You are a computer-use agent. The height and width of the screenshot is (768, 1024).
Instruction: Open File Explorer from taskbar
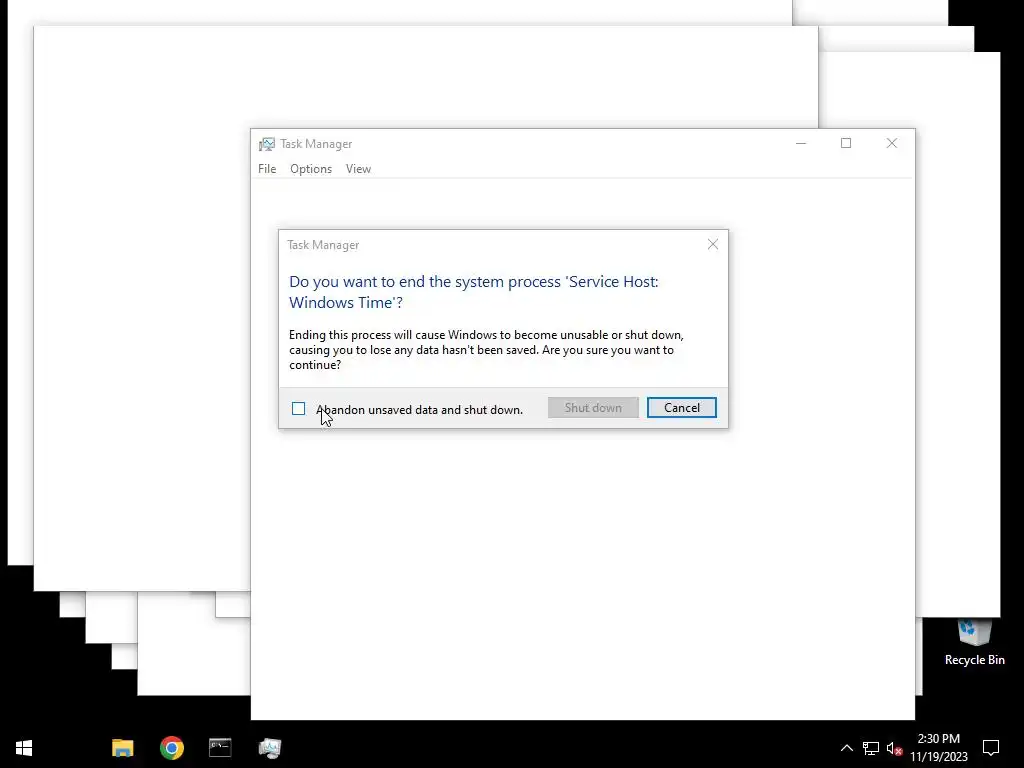[x=123, y=748]
